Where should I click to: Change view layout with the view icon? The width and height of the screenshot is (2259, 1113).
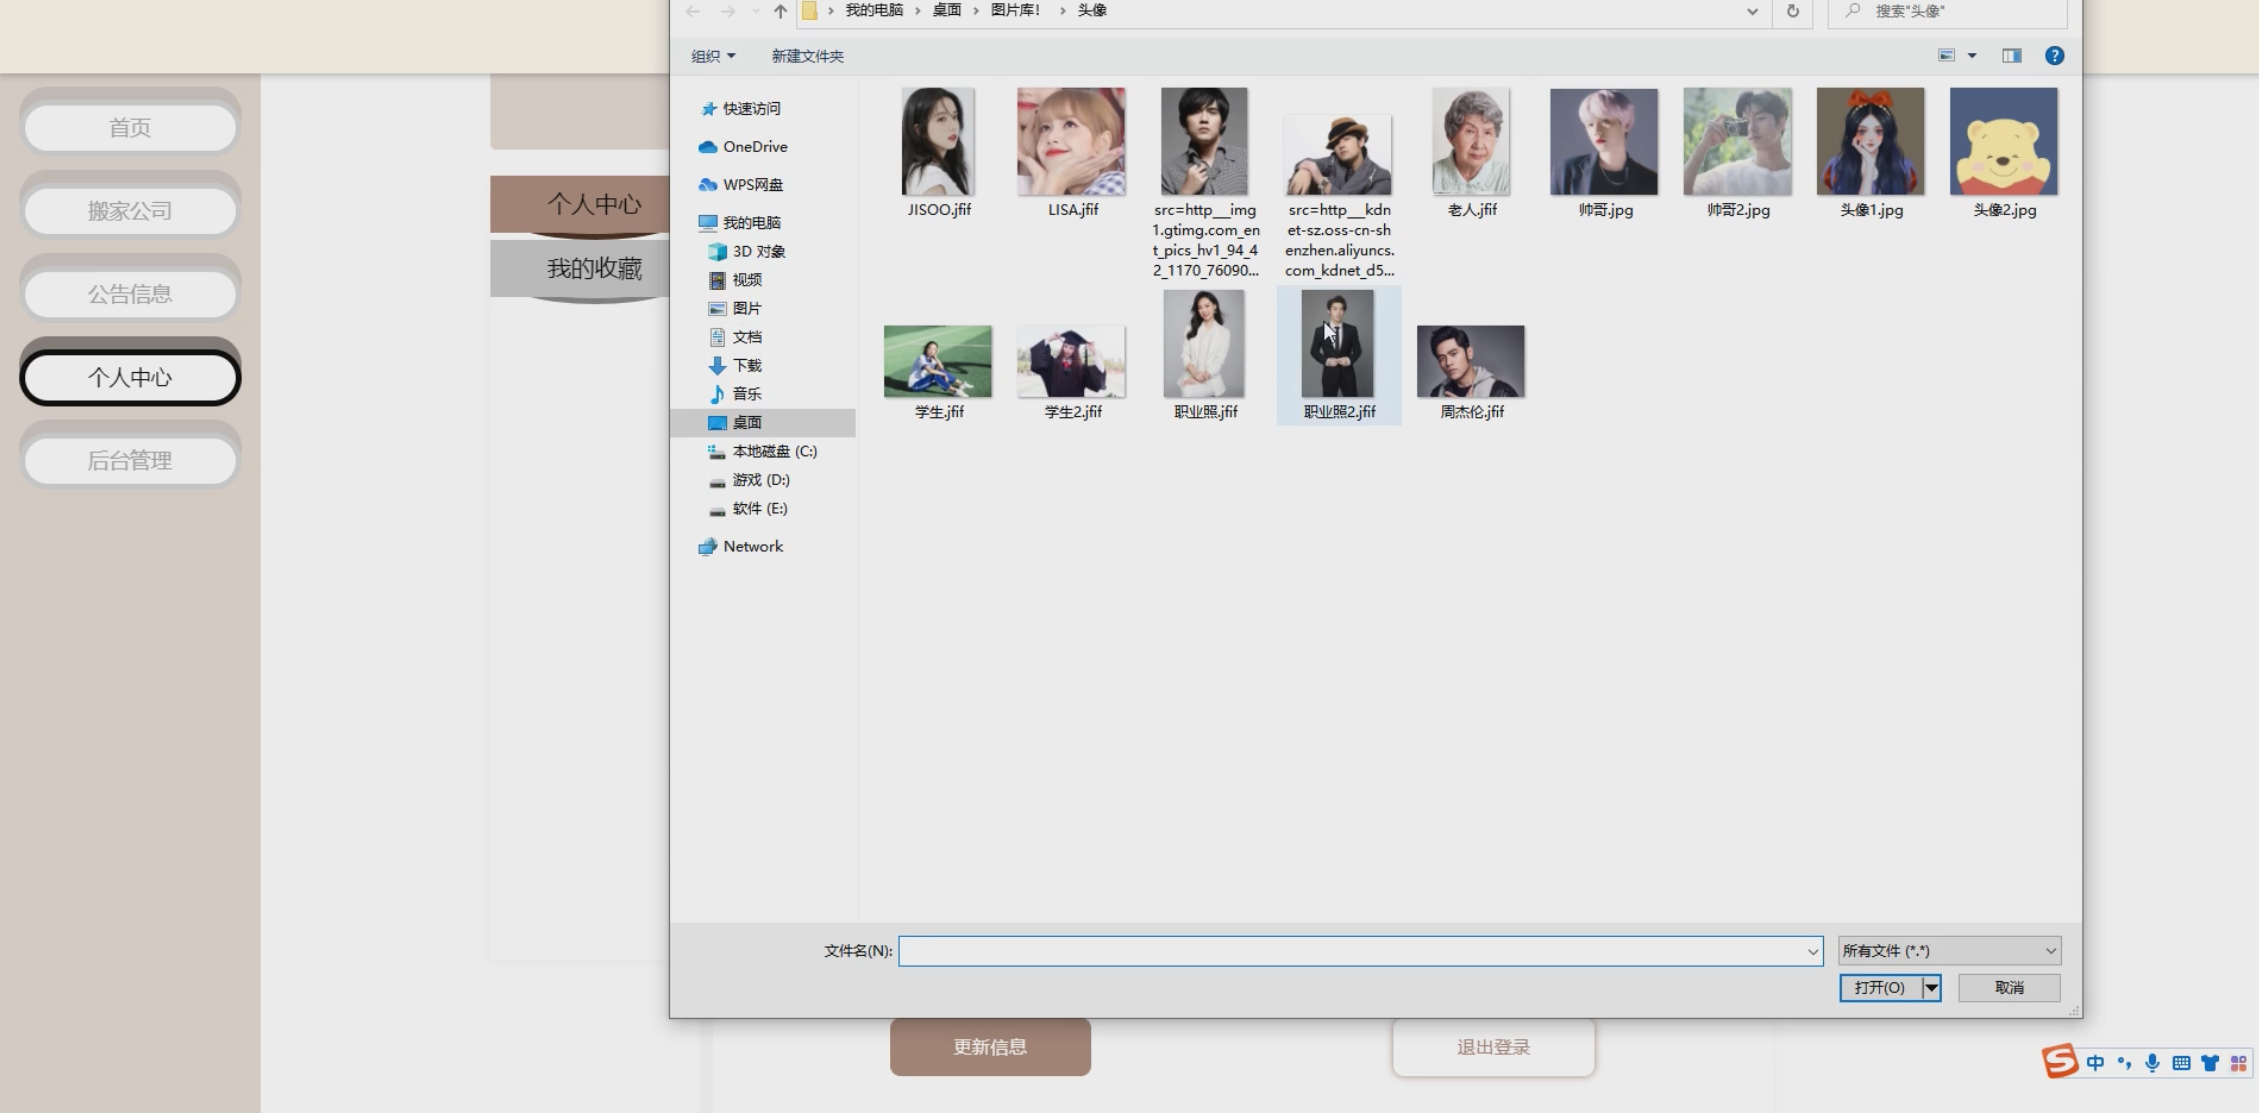click(1946, 56)
